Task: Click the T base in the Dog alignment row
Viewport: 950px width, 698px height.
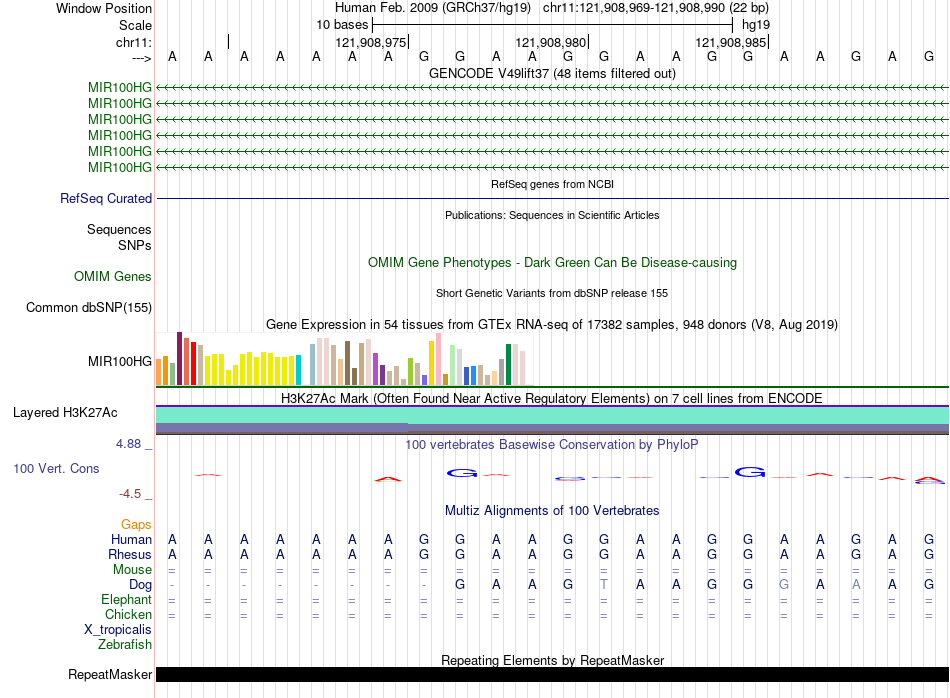Action: pos(603,585)
